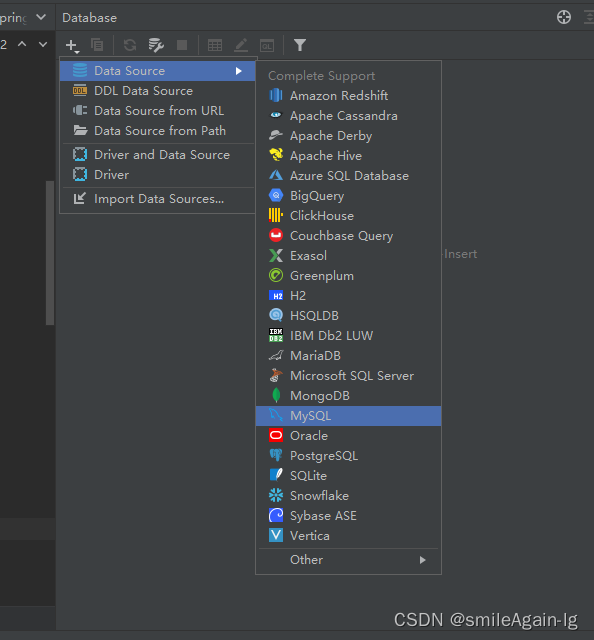
Task: Select the Driver menu item
Action: pos(158,175)
